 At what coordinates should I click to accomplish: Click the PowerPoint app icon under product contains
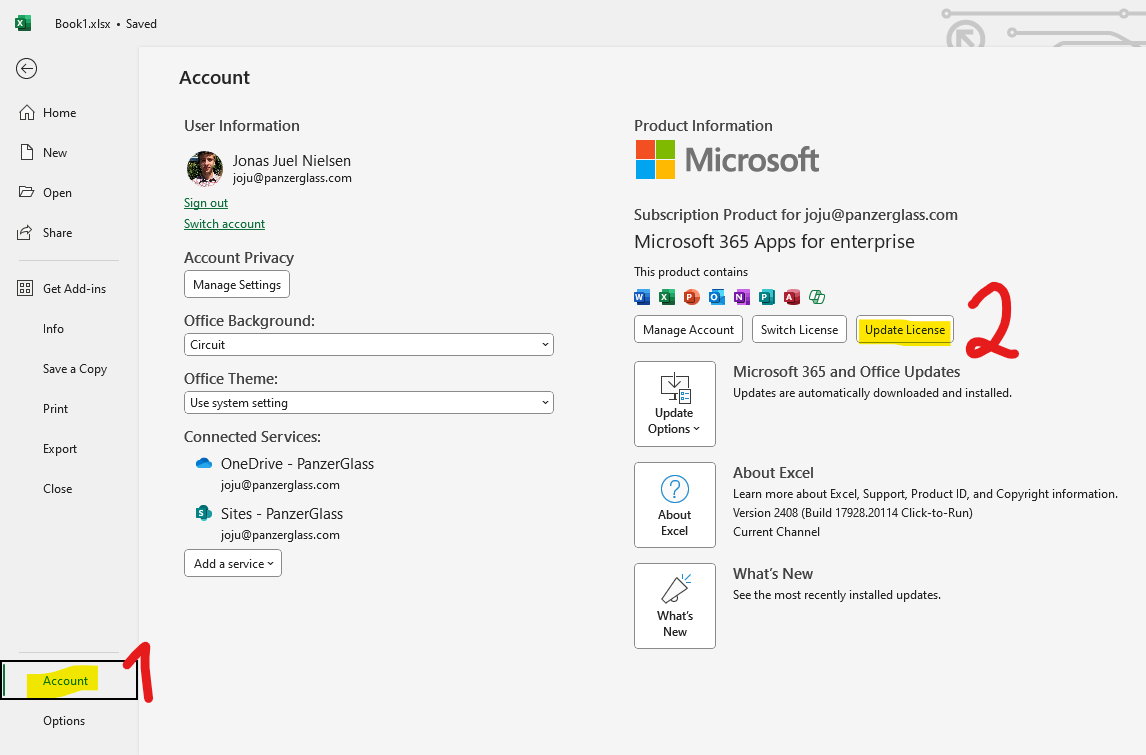691,297
